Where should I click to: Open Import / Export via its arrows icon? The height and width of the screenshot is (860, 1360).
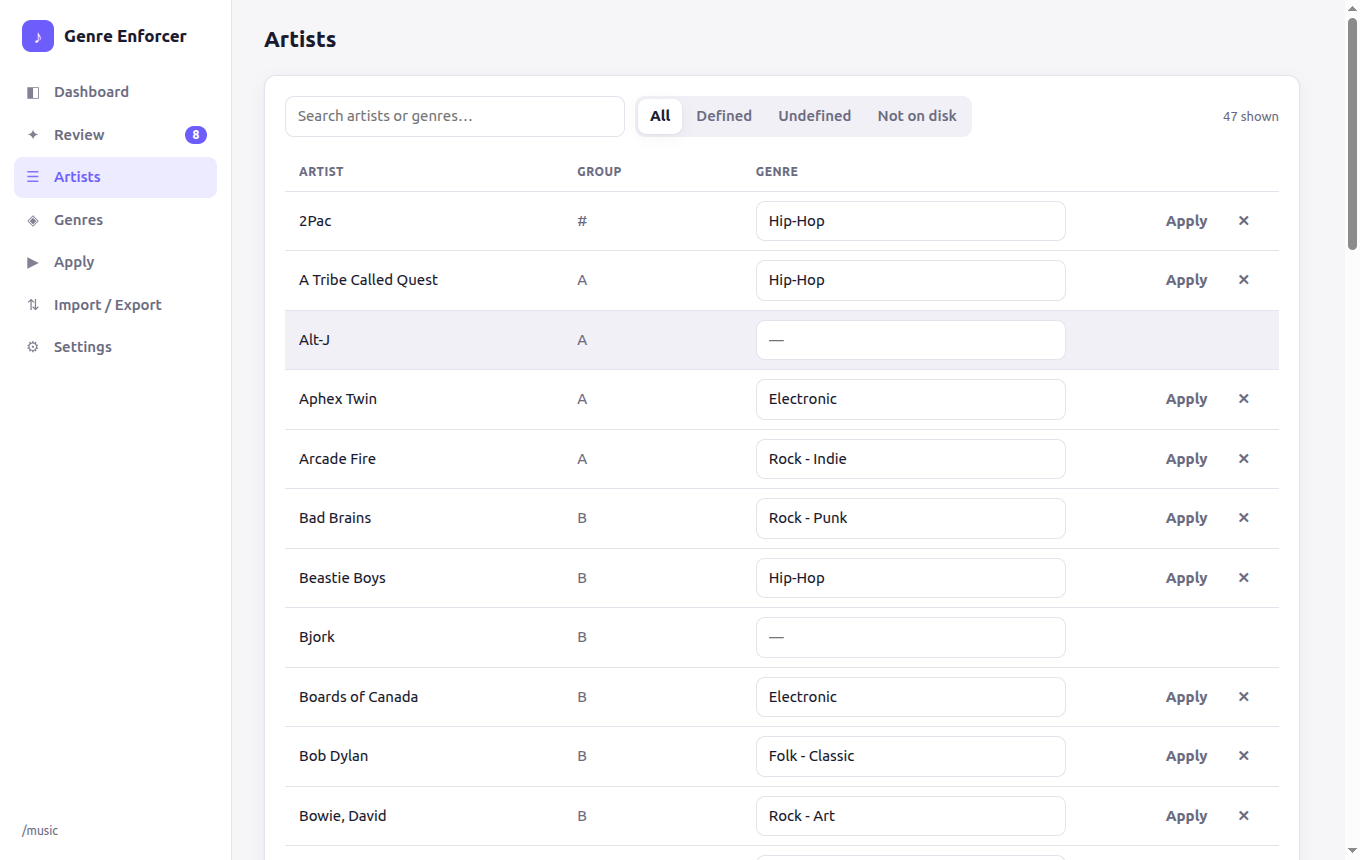[33, 305]
